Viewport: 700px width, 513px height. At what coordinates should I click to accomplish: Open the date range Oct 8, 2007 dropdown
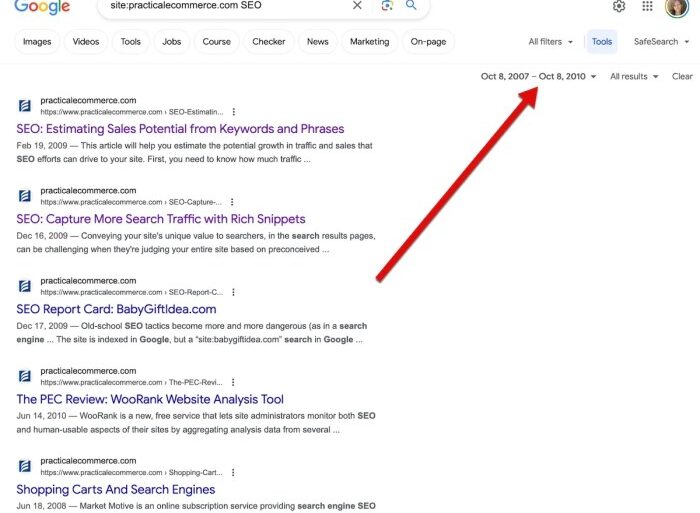click(538, 76)
